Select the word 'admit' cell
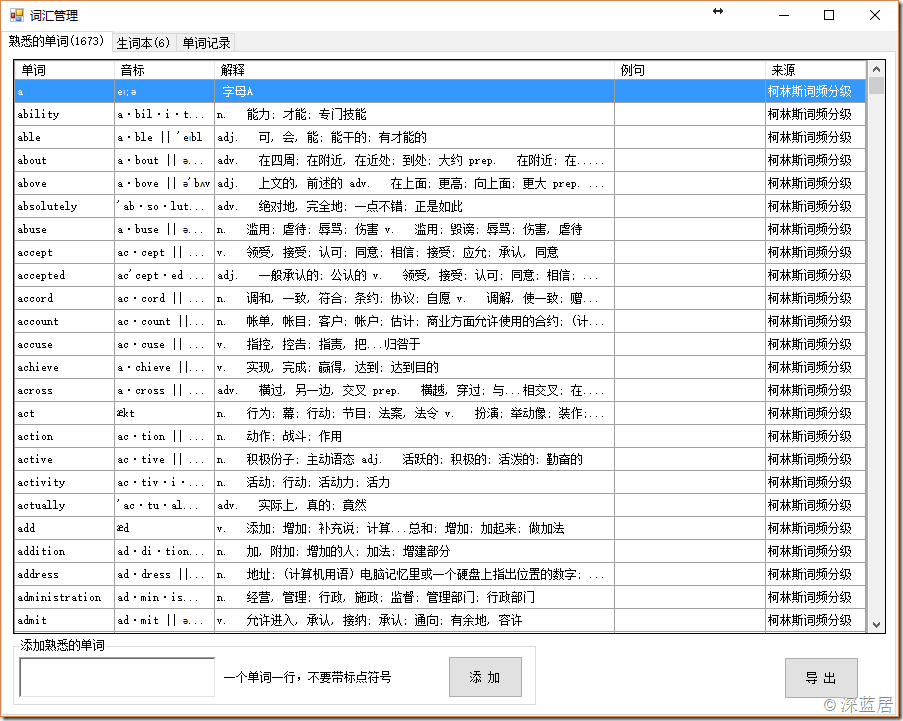Screen dimensions: 903x721 (64, 621)
